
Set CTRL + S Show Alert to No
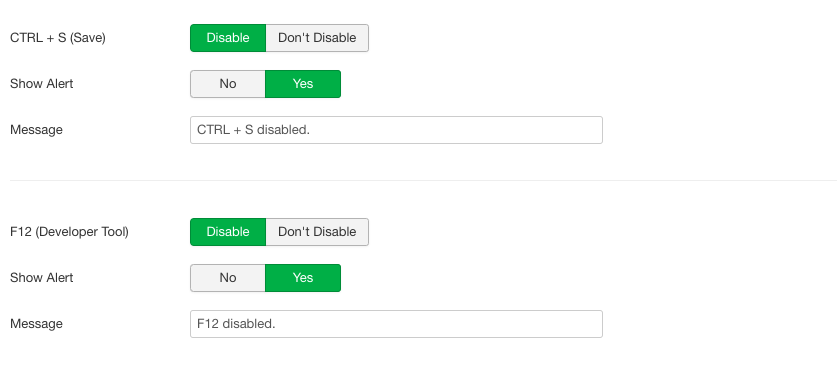228,84
